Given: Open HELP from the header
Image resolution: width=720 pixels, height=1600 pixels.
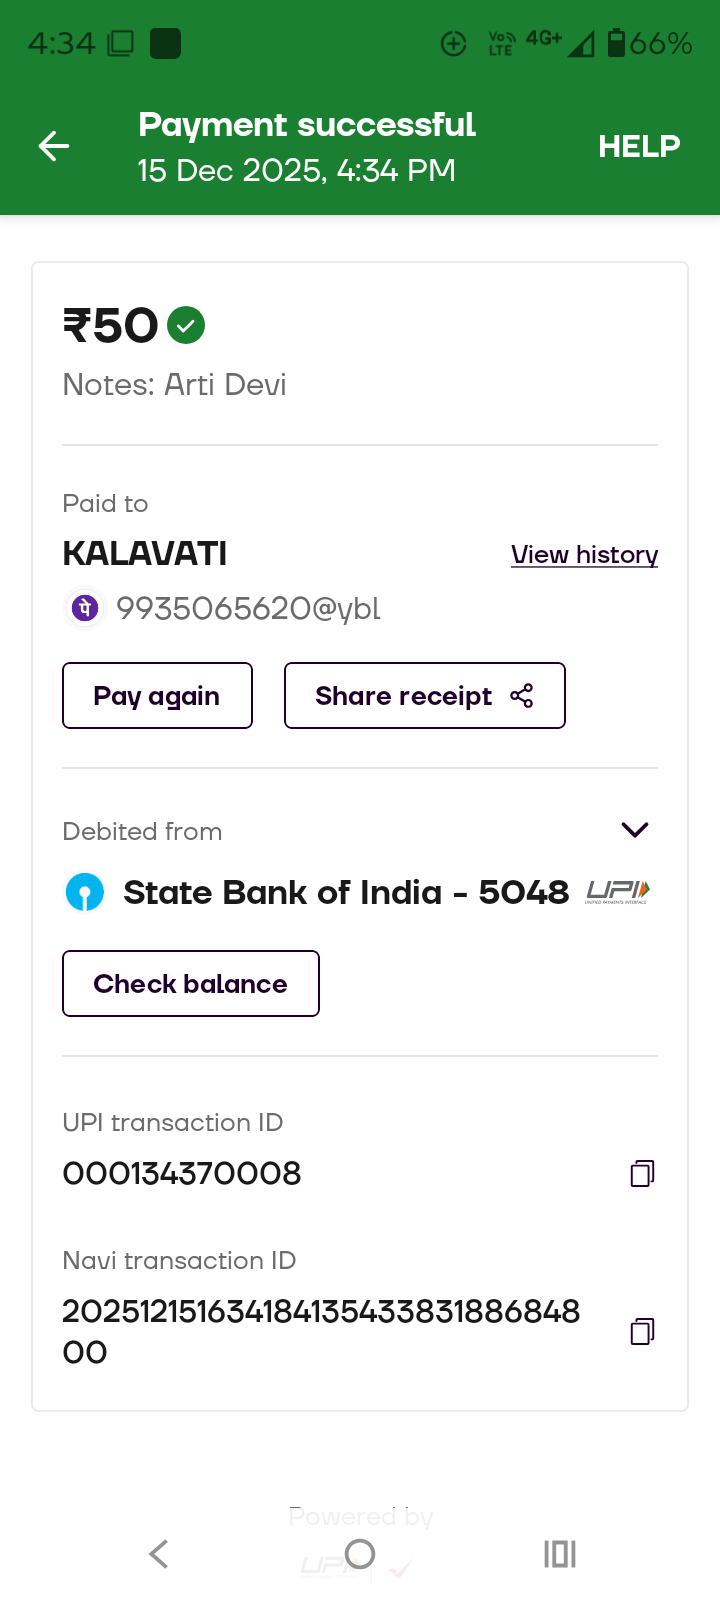Looking at the screenshot, I should tap(639, 146).
